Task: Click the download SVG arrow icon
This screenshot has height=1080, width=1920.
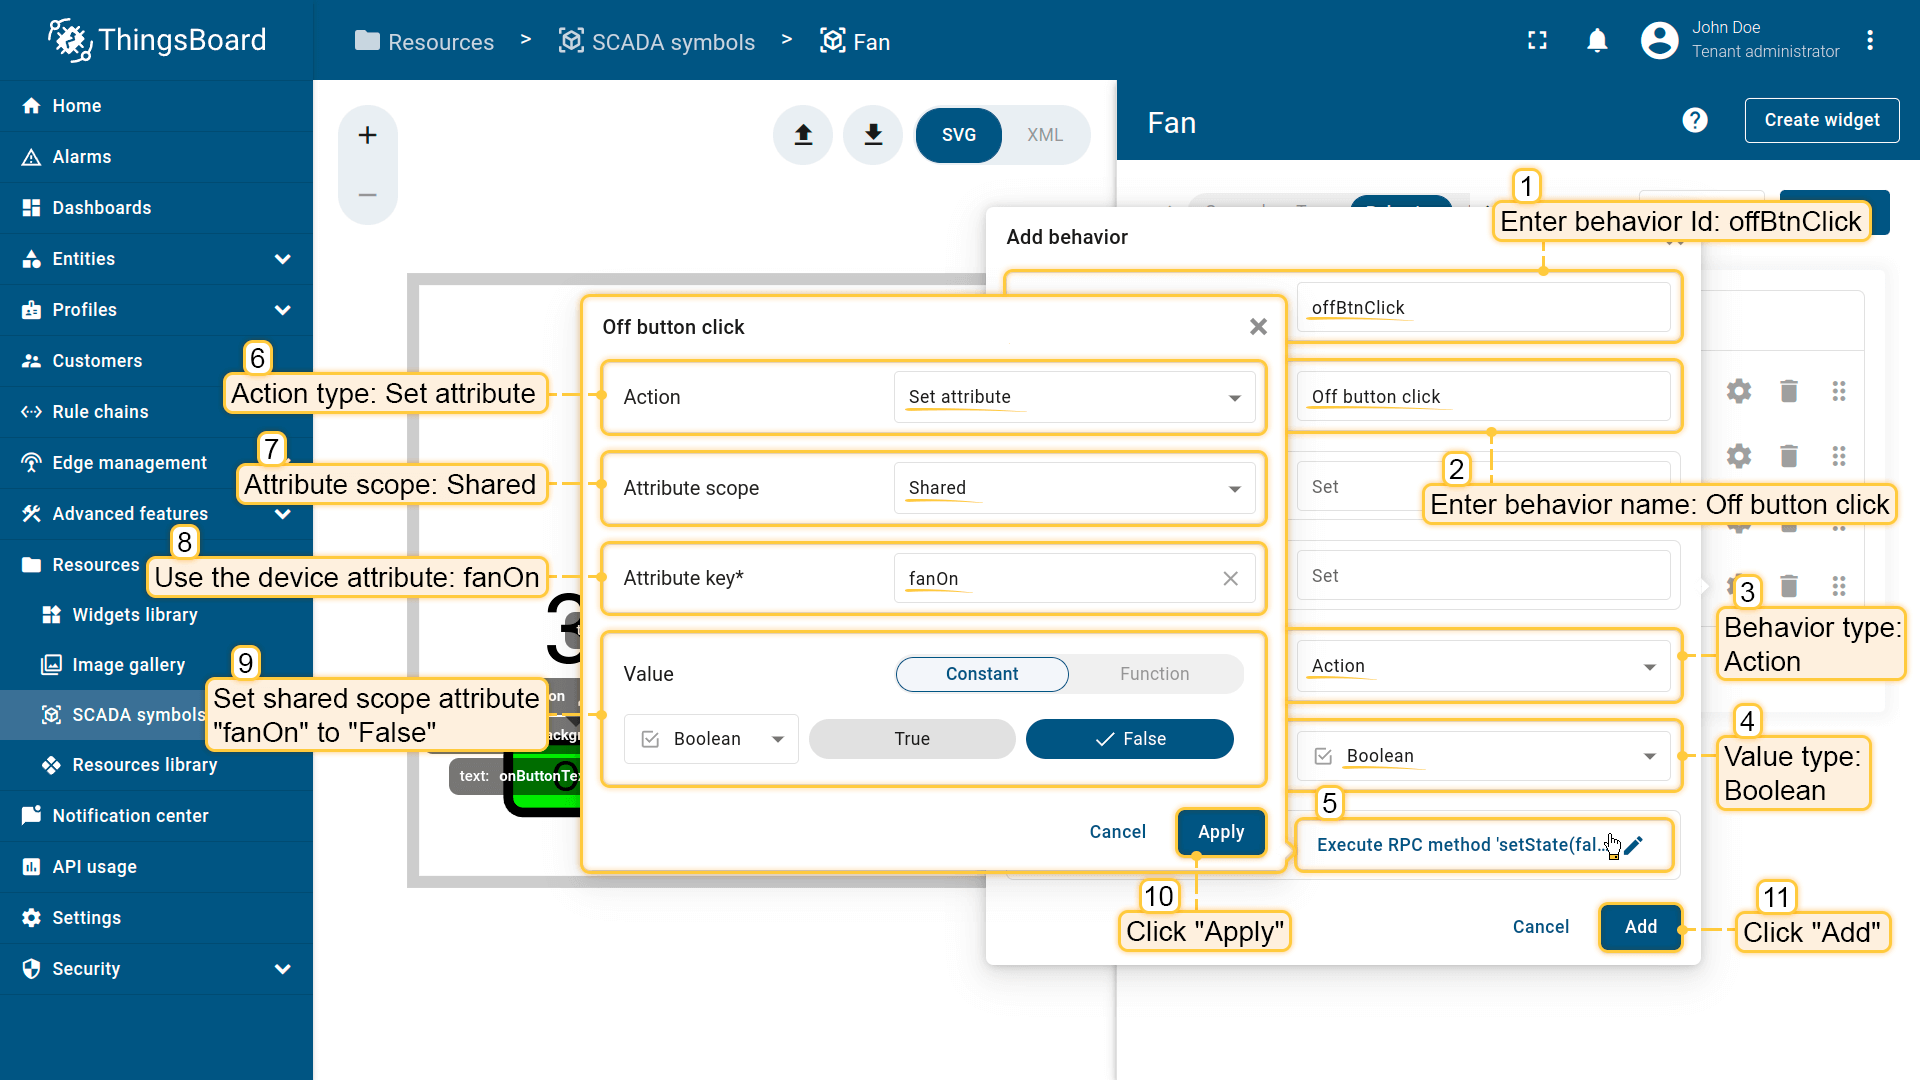Action: tap(873, 135)
